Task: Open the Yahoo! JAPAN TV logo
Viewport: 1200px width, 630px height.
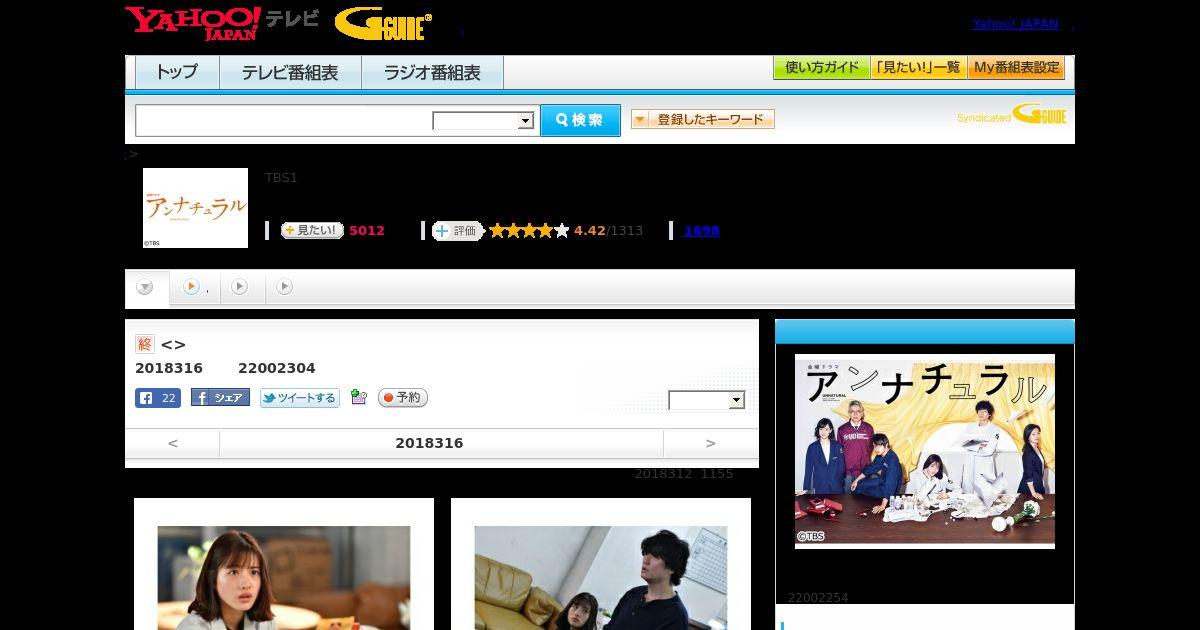Action: [222, 23]
